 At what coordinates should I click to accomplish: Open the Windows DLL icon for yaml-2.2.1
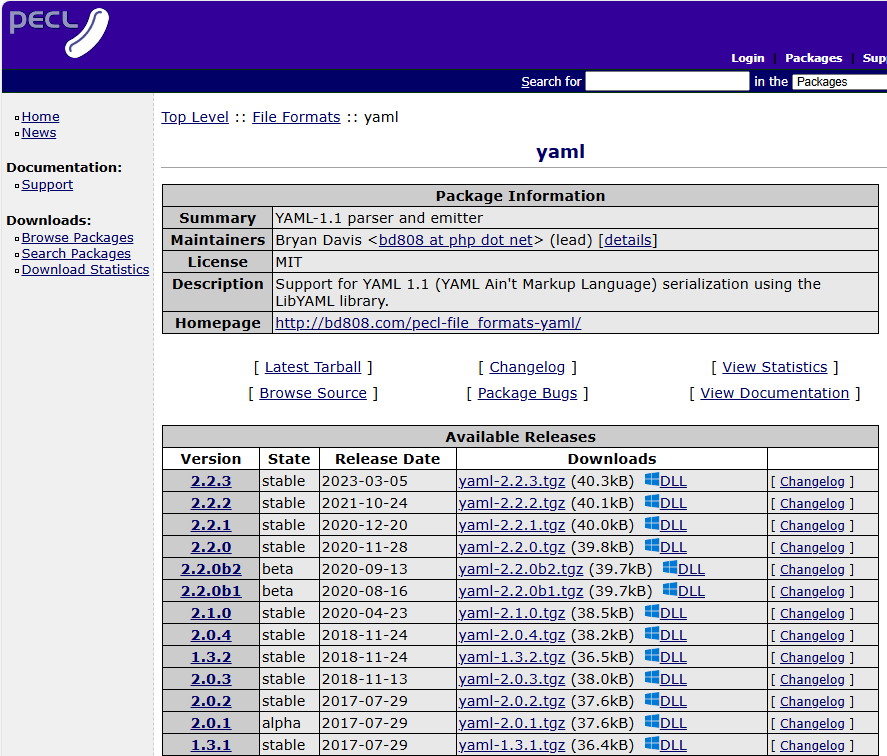[652, 524]
